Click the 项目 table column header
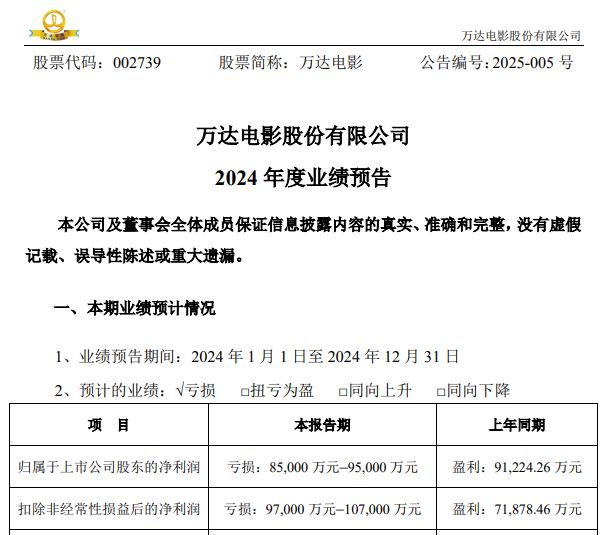Image resolution: width=607 pixels, height=535 pixels. pos(109,425)
